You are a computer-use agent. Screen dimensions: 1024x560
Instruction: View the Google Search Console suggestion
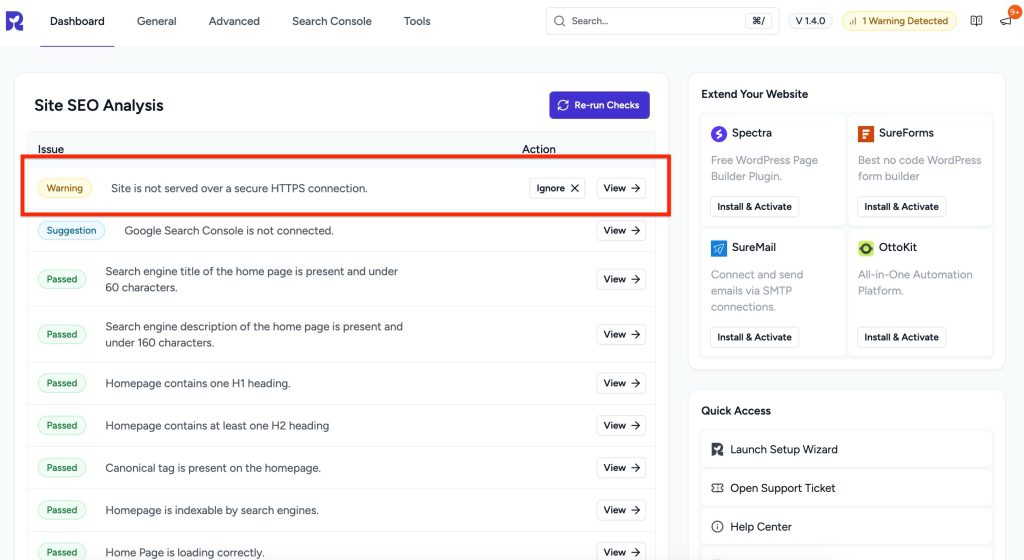[621, 231]
